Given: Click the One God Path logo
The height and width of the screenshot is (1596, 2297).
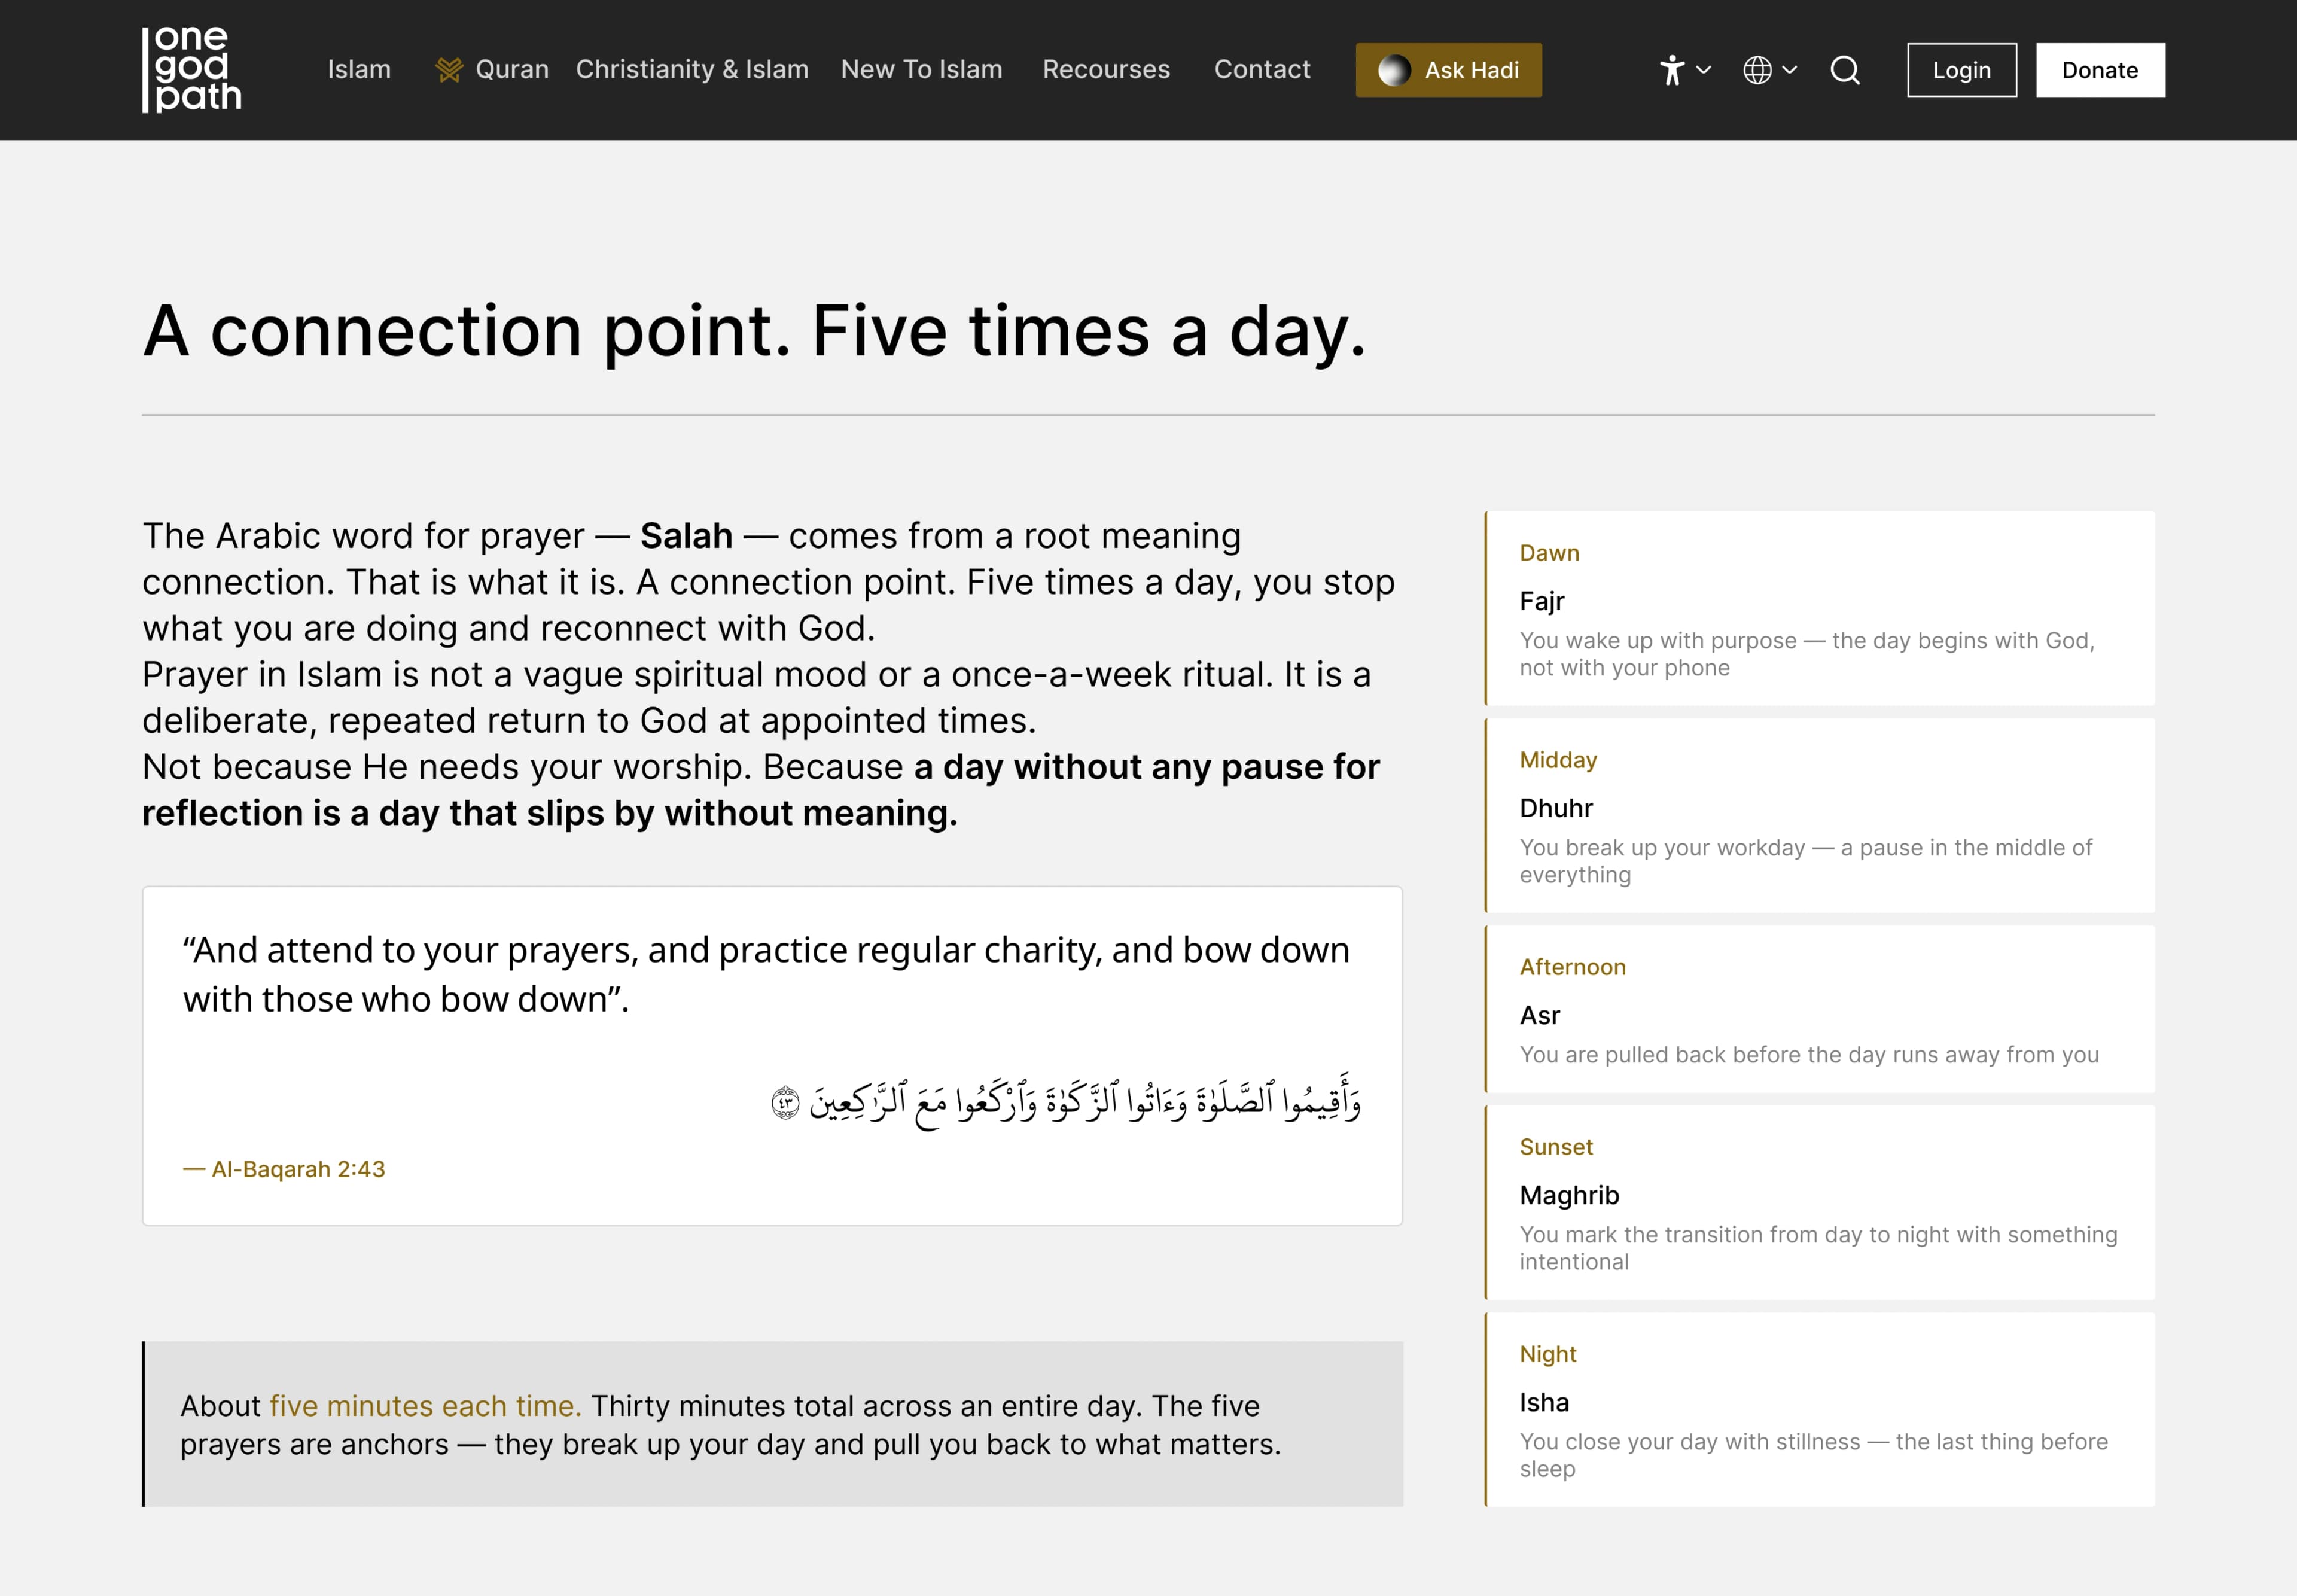Looking at the screenshot, I should coord(192,69).
